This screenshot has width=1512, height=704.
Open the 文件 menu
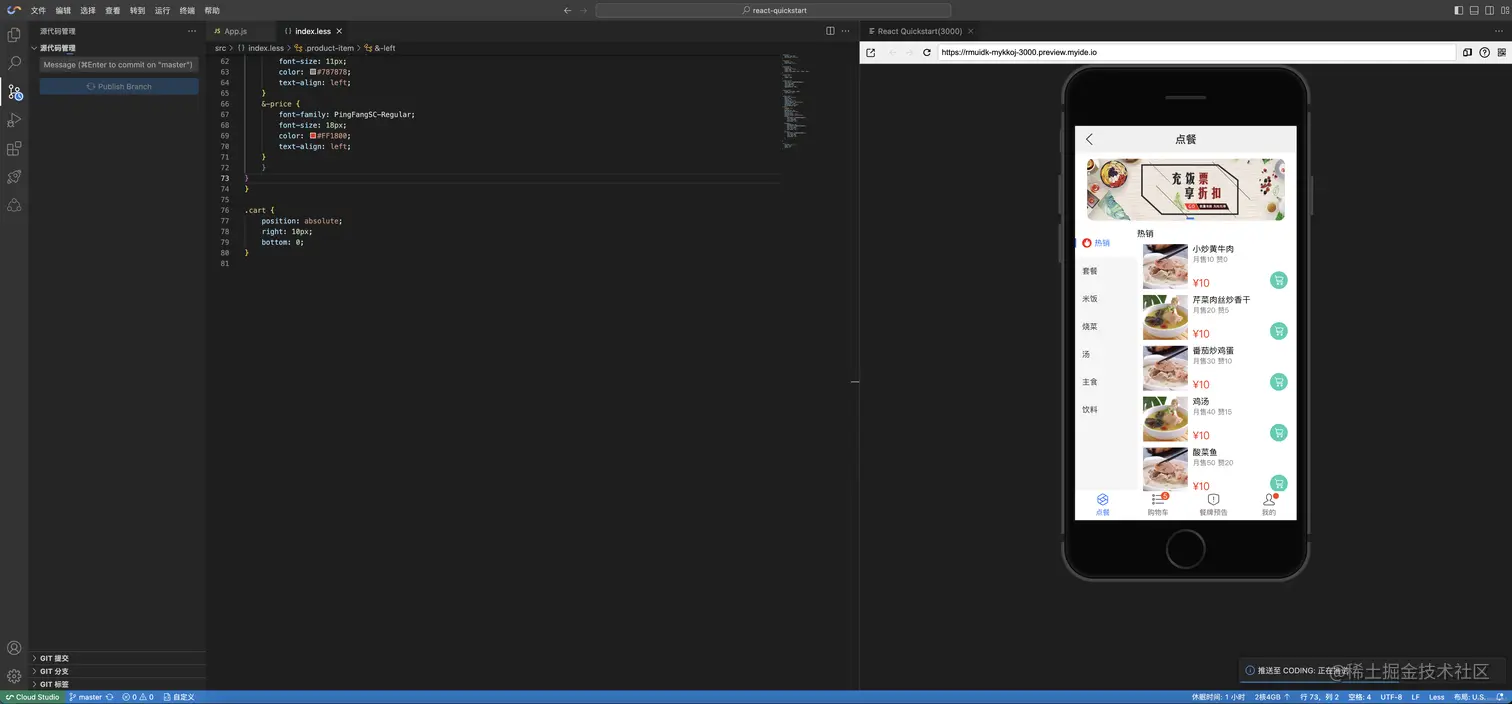pos(38,10)
